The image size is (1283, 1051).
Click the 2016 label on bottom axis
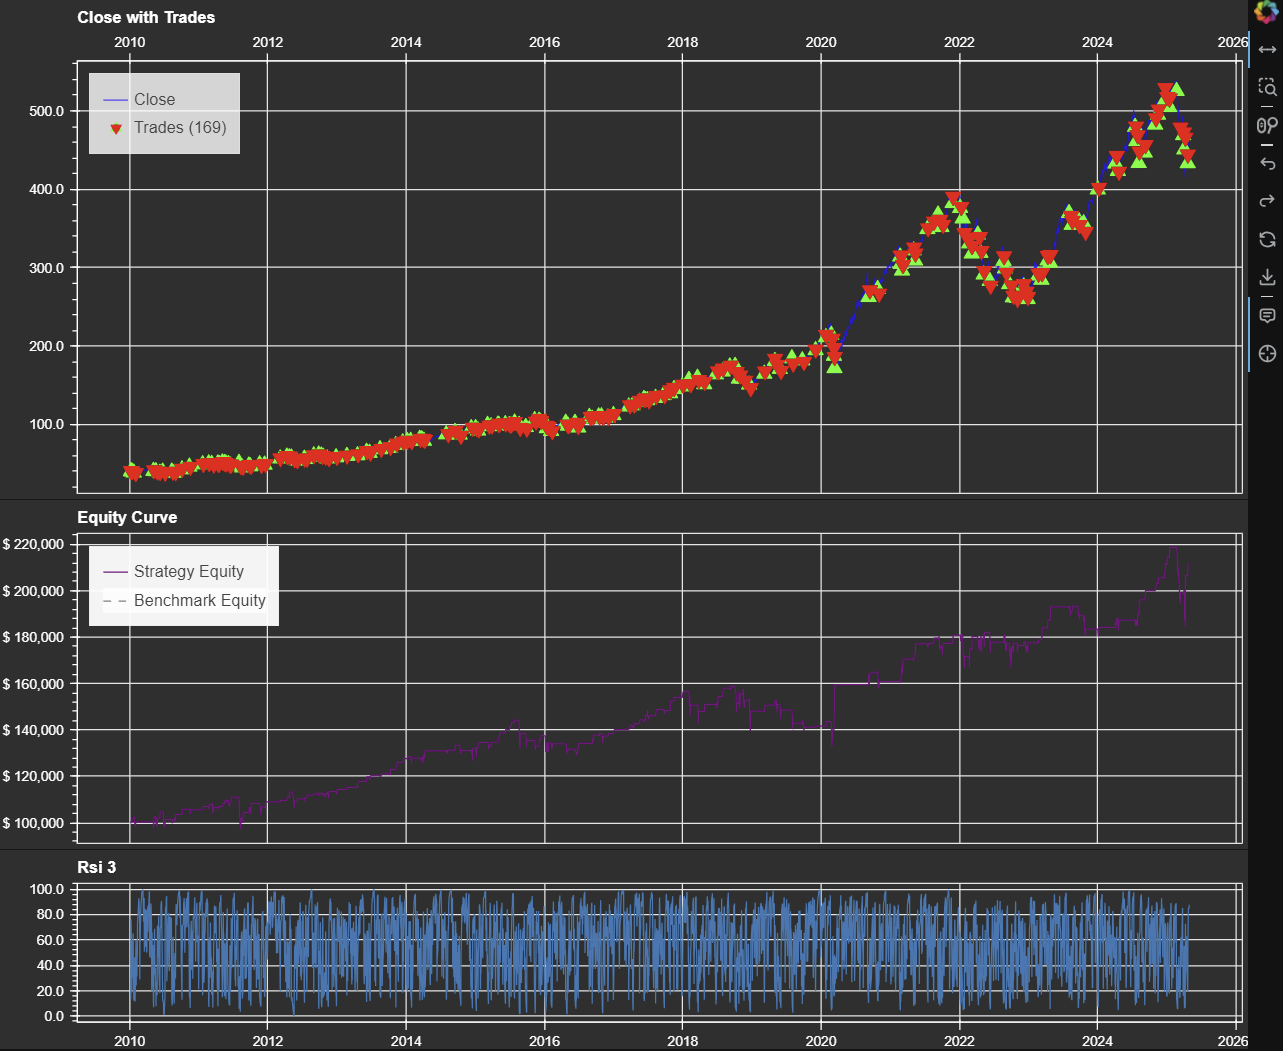pos(545,1040)
